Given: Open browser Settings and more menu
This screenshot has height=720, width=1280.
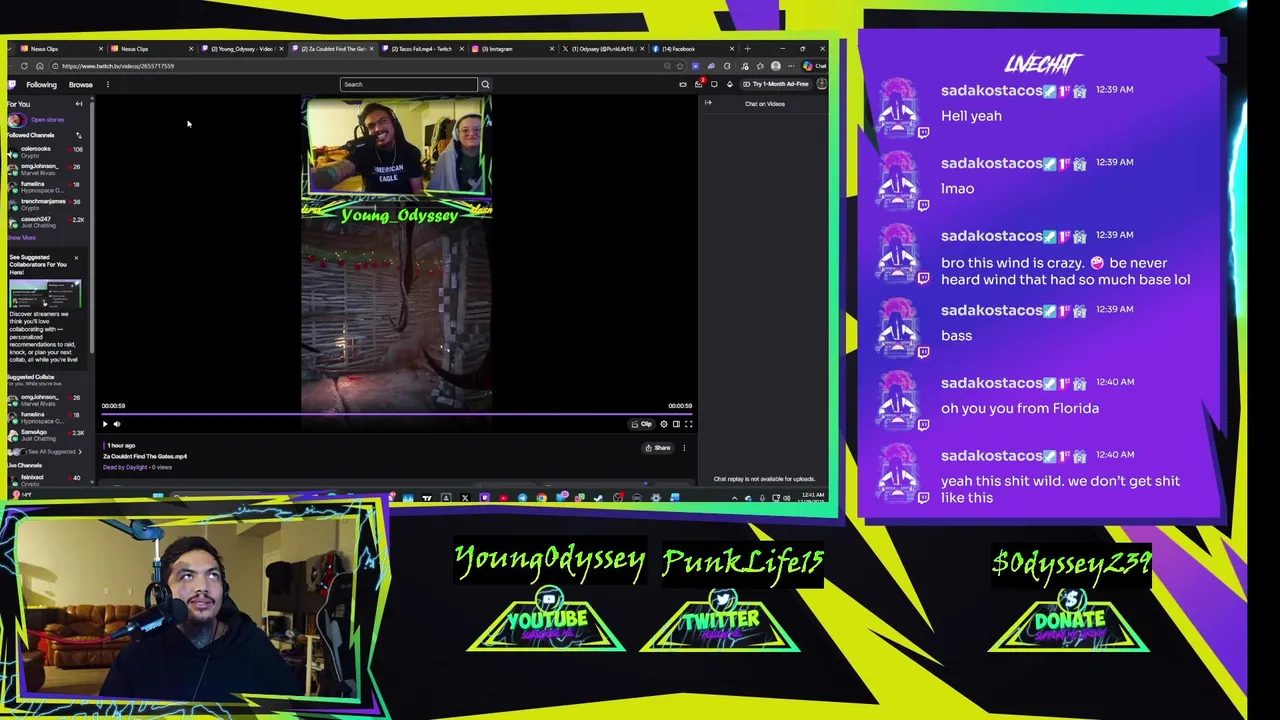Looking at the screenshot, I should (791, 66).
